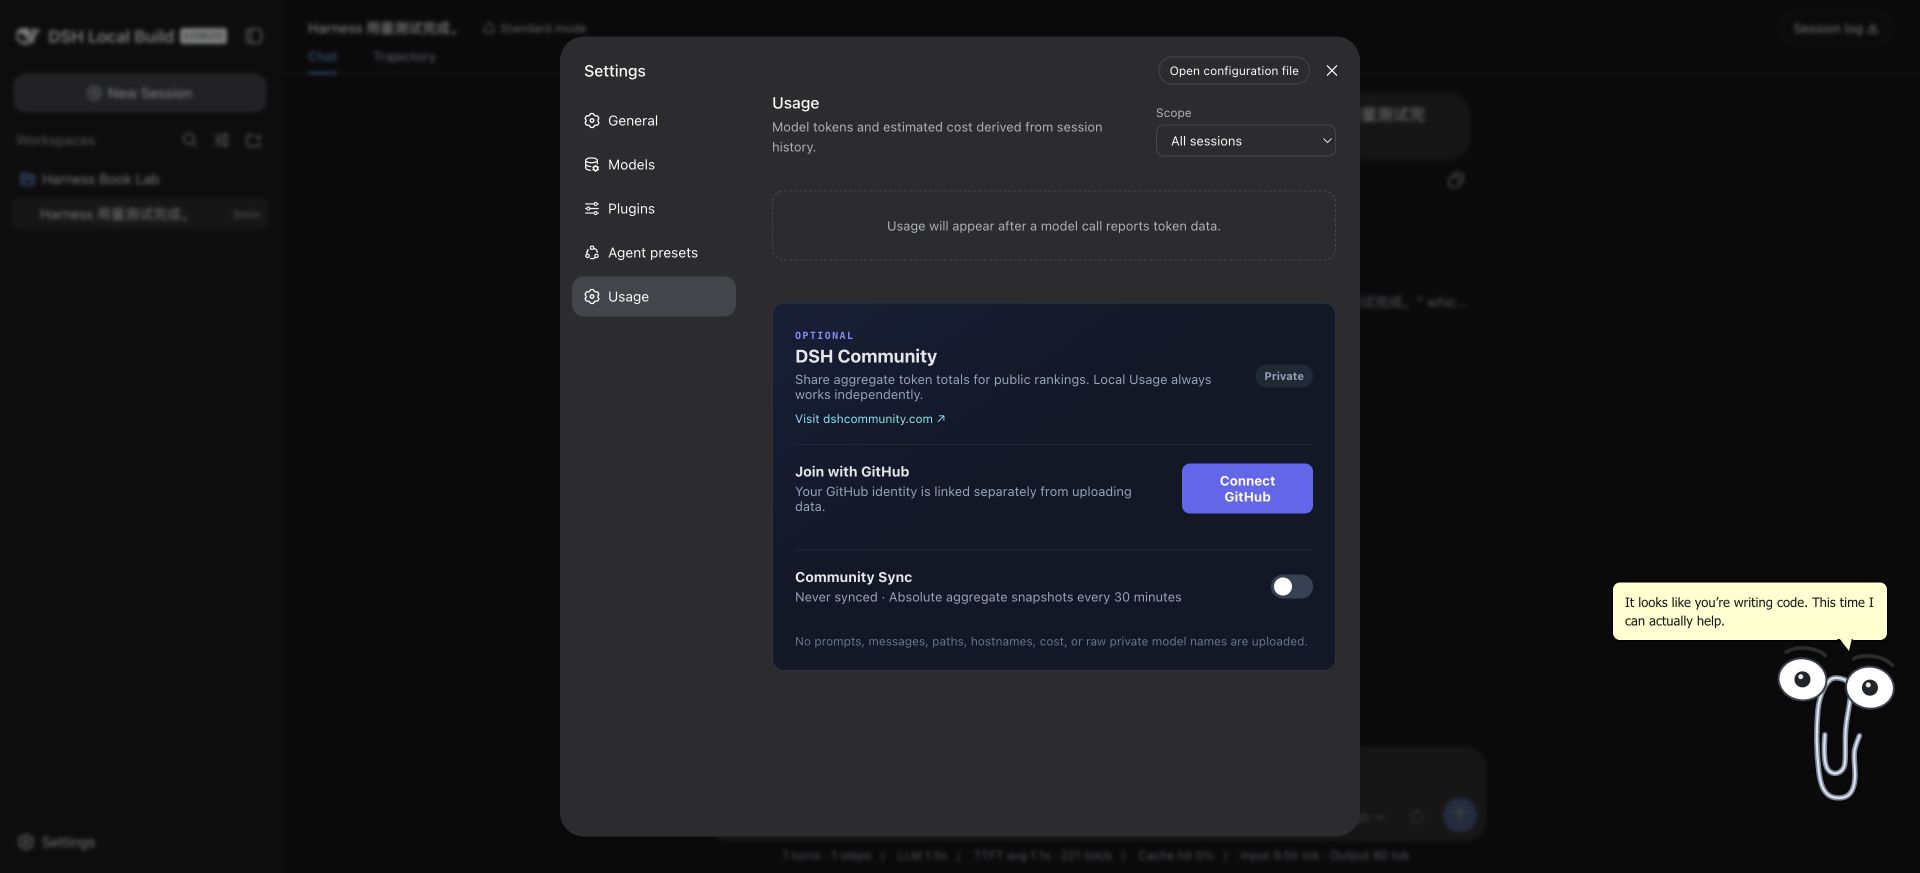The height and width of the screenshot is (873, 1920).
Task: Enable the Community Sync toggle
Action: pyautogui.click(x=1291, y=587)
